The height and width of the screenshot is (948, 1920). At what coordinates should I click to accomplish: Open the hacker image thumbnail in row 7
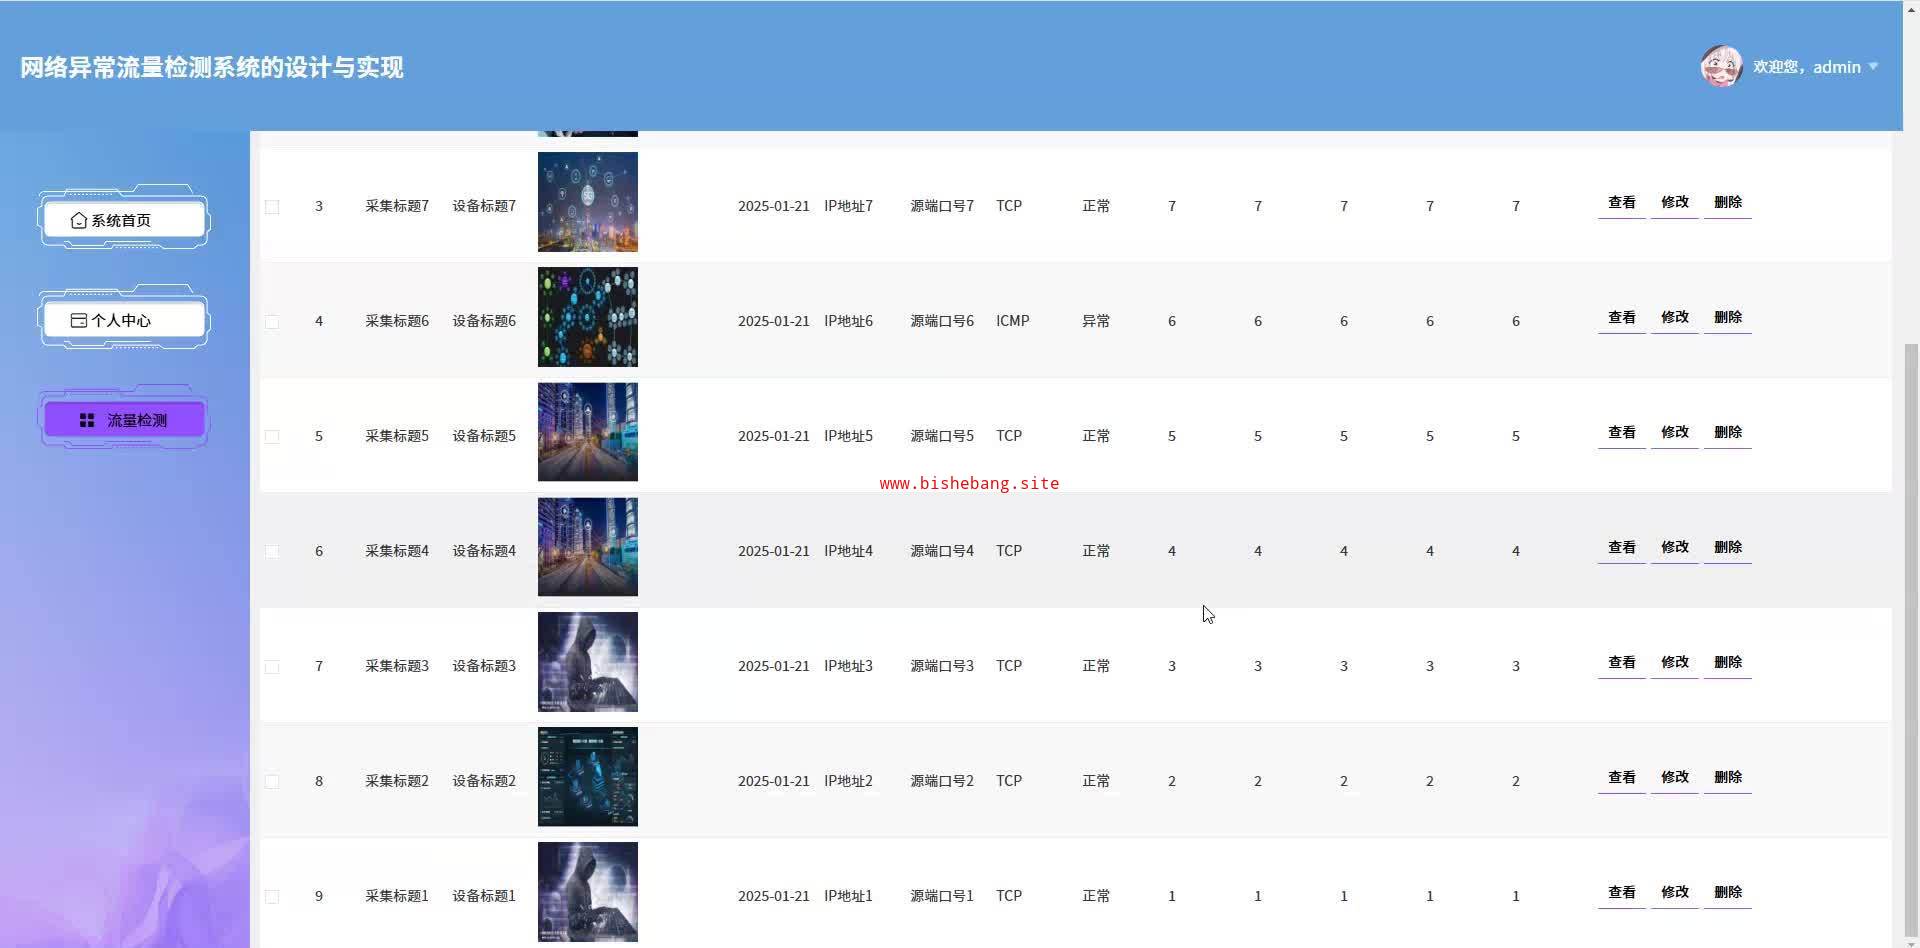(588, 662)
